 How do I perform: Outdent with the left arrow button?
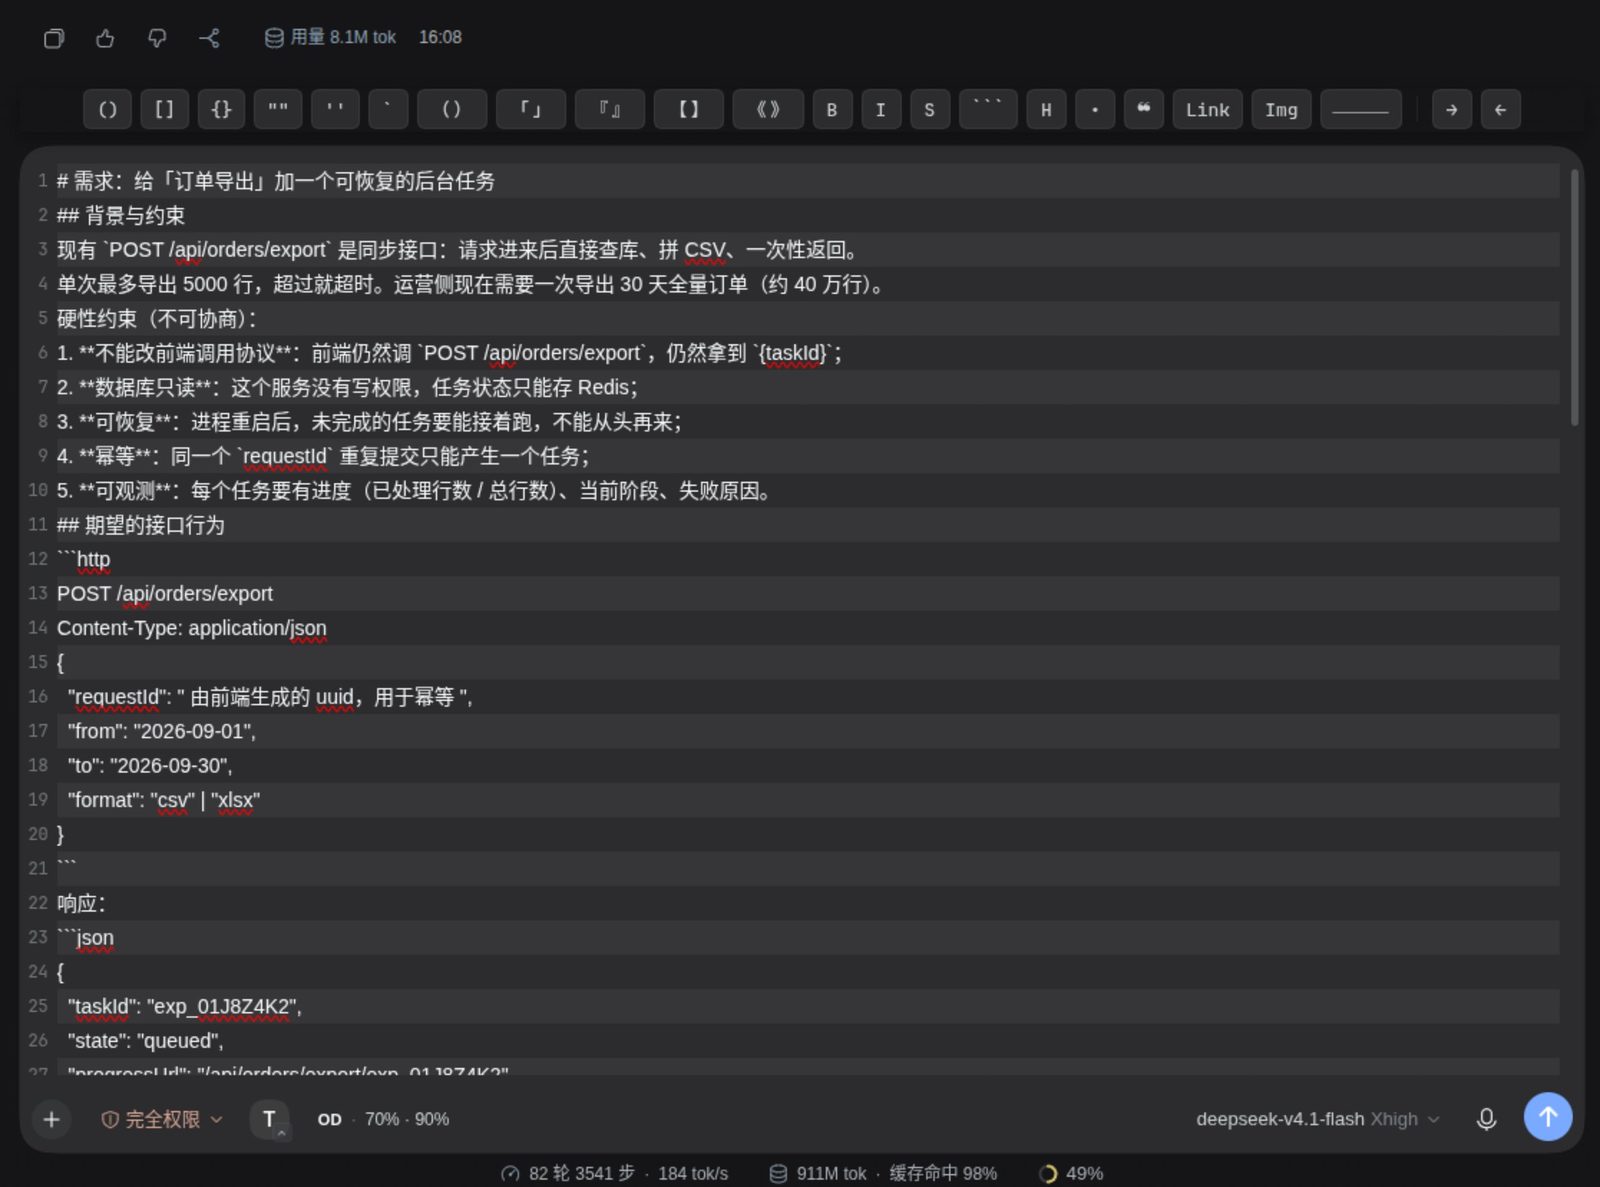1500,109
